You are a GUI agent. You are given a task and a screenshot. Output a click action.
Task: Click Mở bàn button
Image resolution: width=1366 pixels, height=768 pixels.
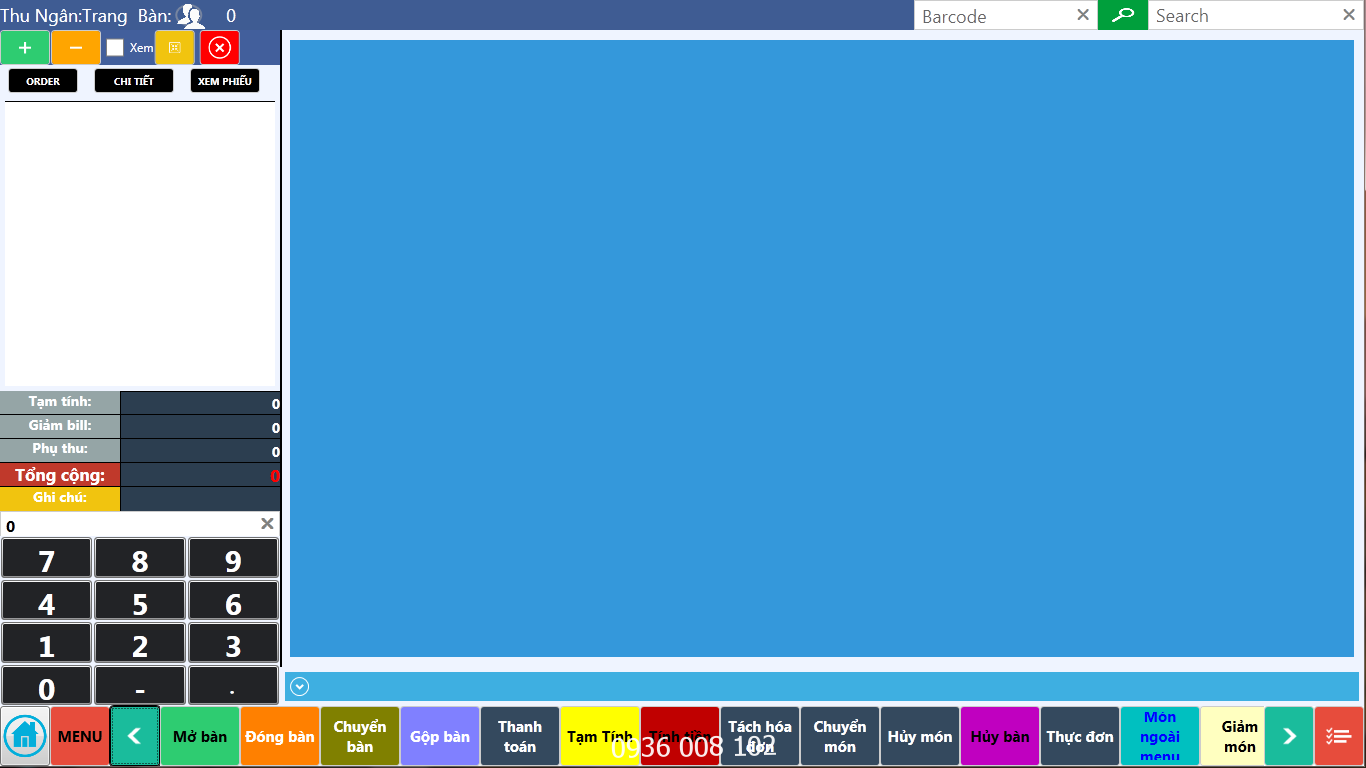click(x=200, y=737)
